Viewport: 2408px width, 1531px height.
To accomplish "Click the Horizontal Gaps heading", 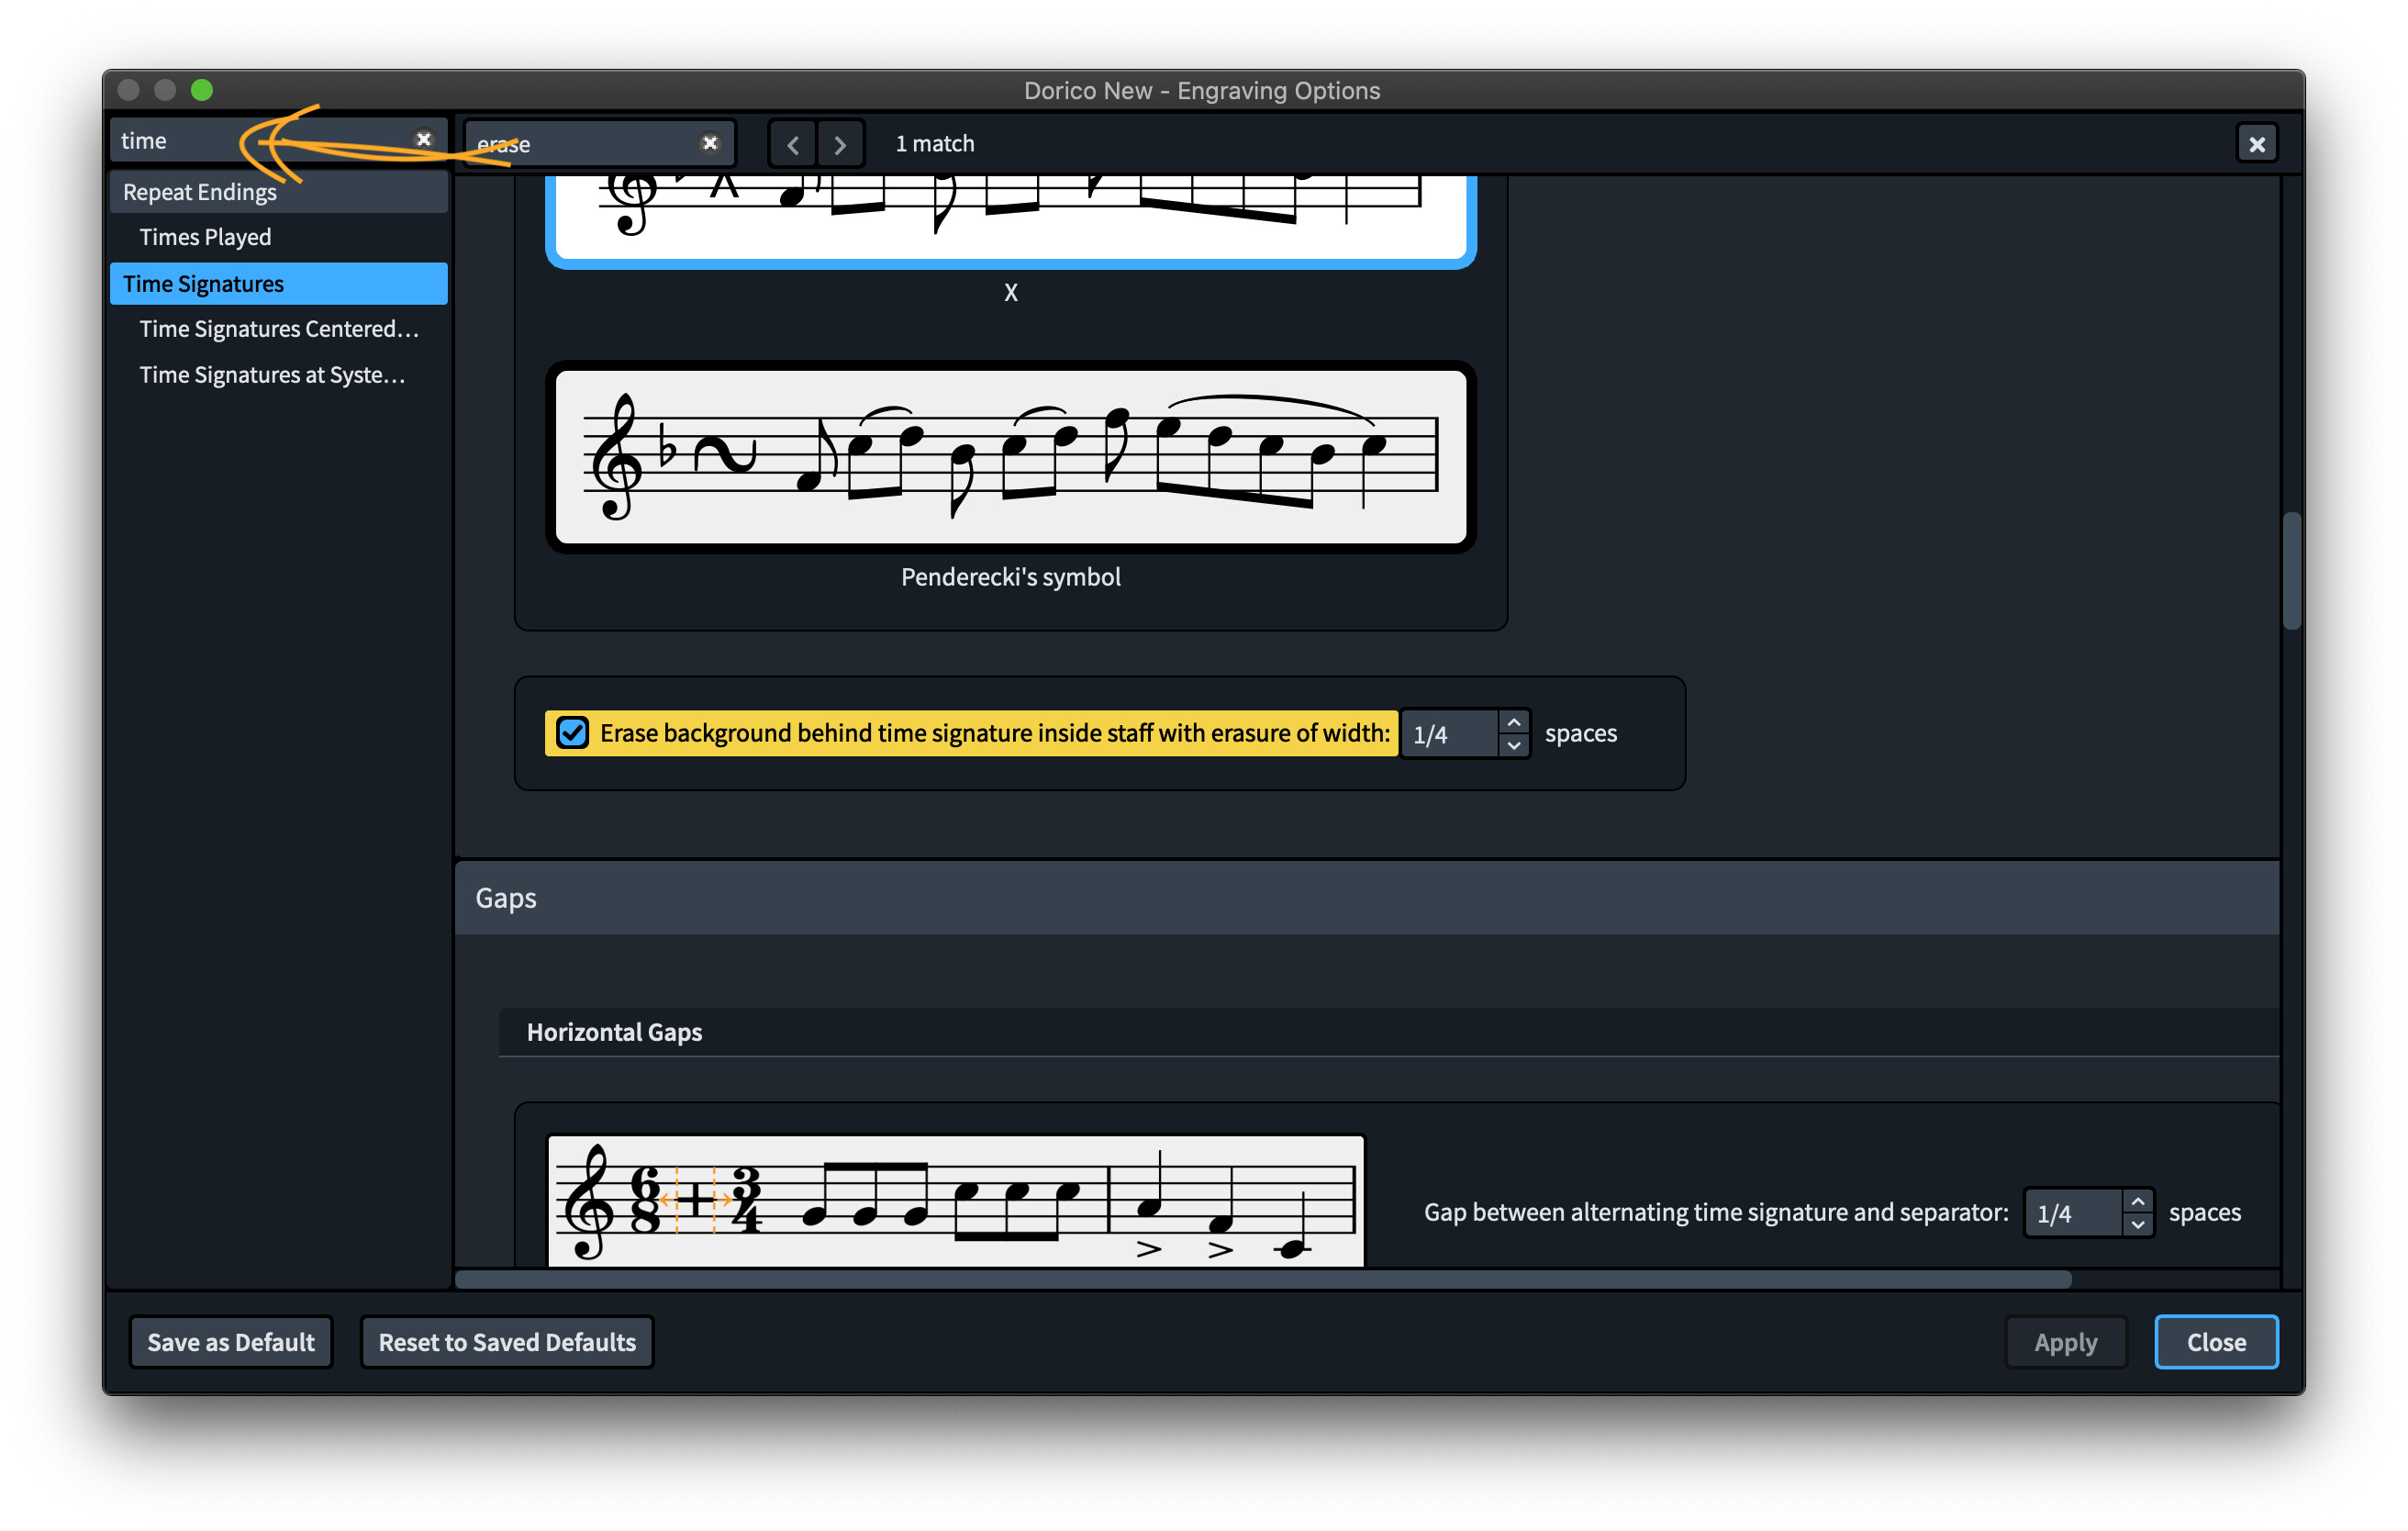I will point(614,1032).
